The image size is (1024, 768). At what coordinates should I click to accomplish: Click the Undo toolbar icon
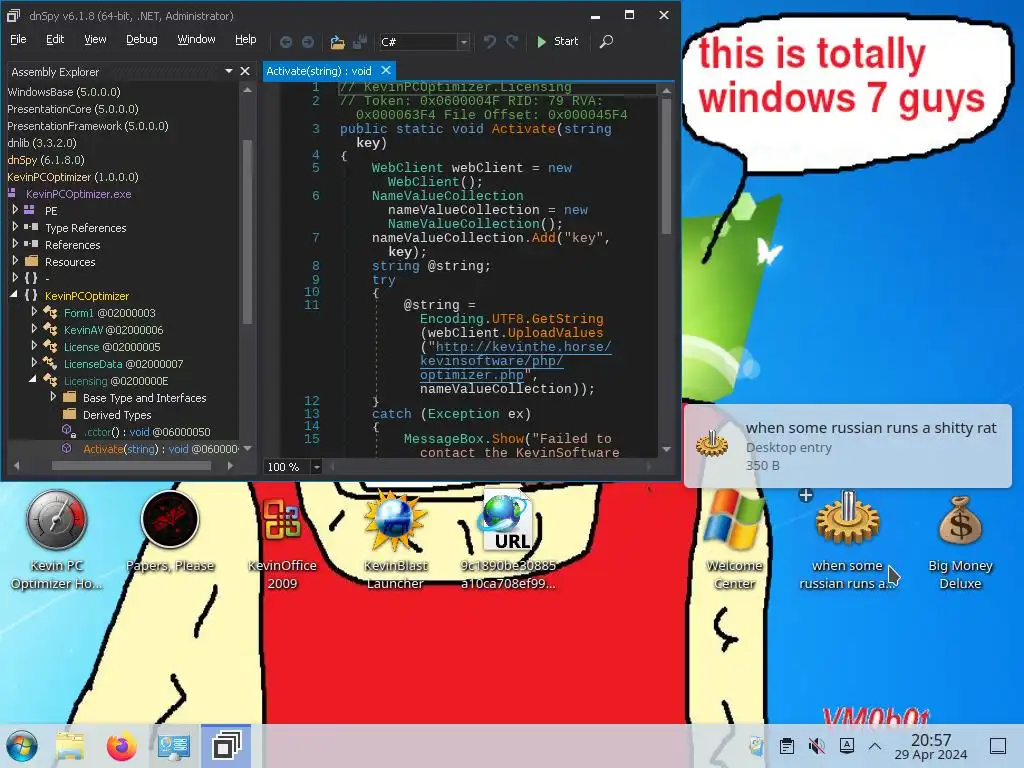pos(490,42)
